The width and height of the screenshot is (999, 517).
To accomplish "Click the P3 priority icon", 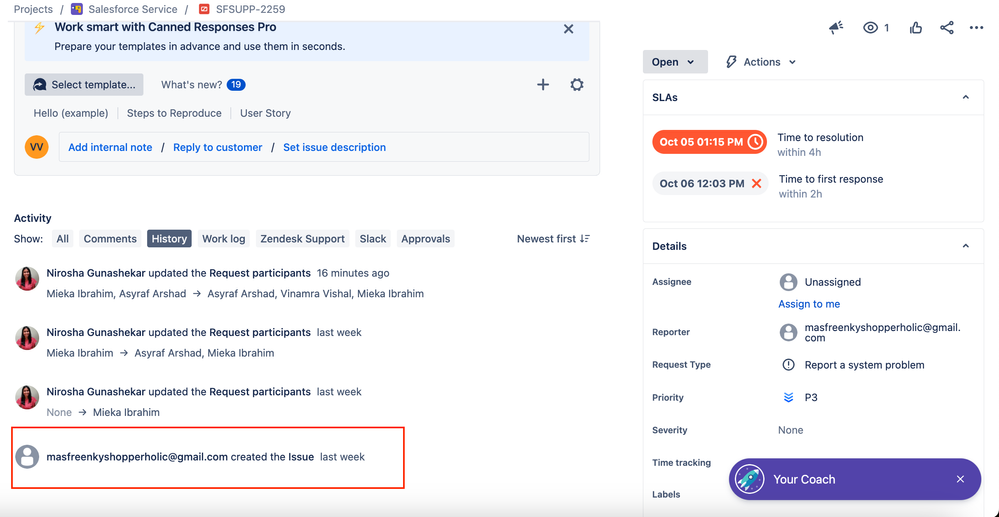I will pos(788,397).
